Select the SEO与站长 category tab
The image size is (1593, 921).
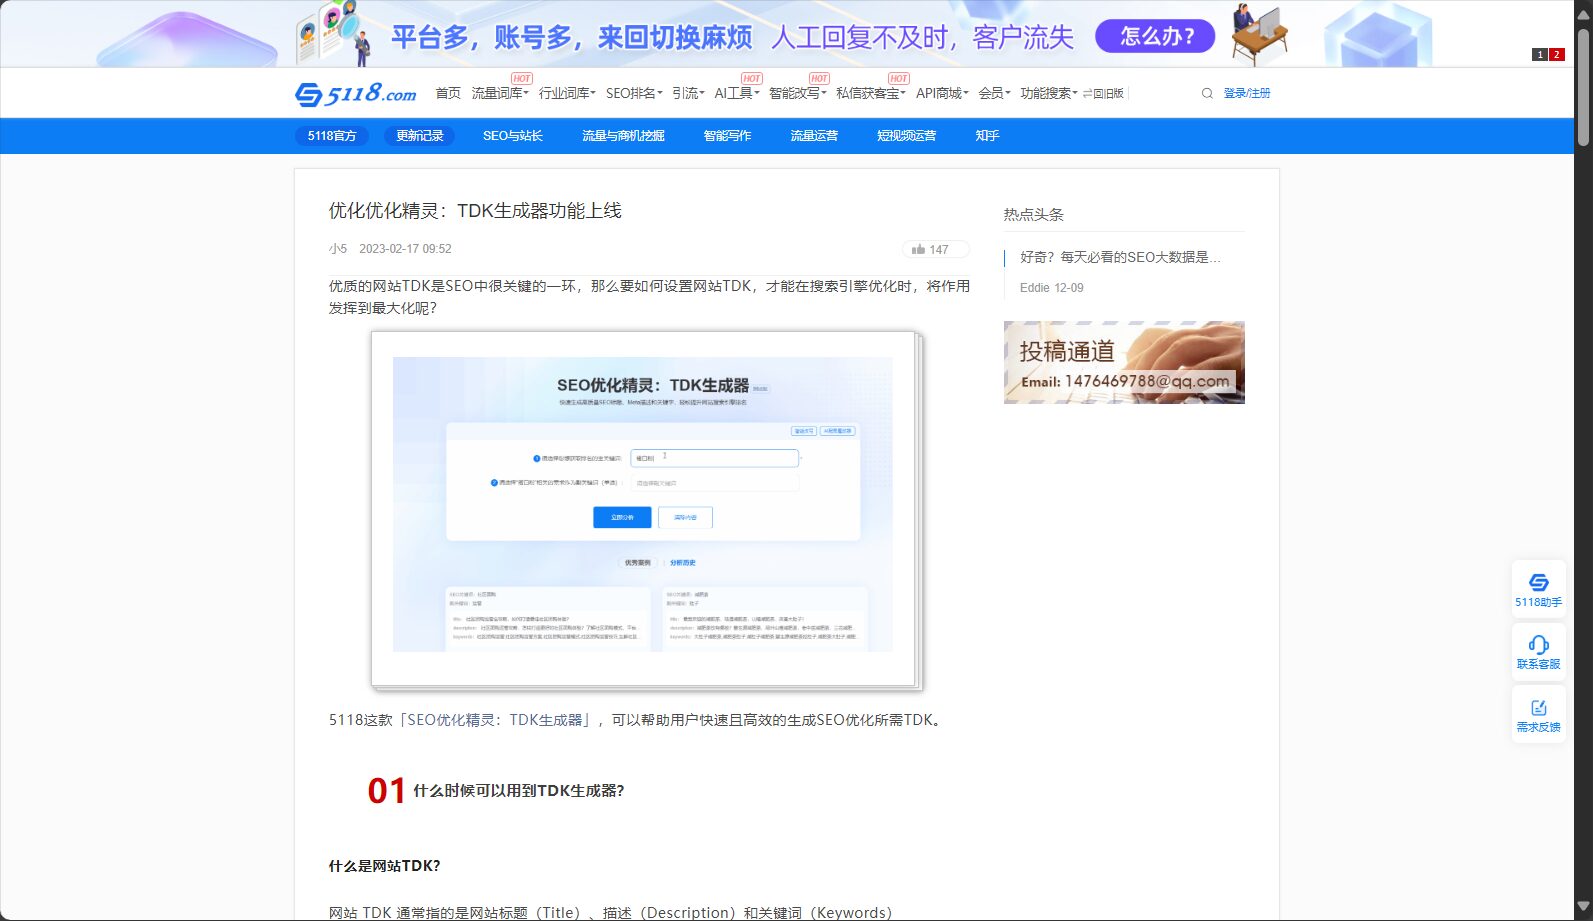click(513, 136)
